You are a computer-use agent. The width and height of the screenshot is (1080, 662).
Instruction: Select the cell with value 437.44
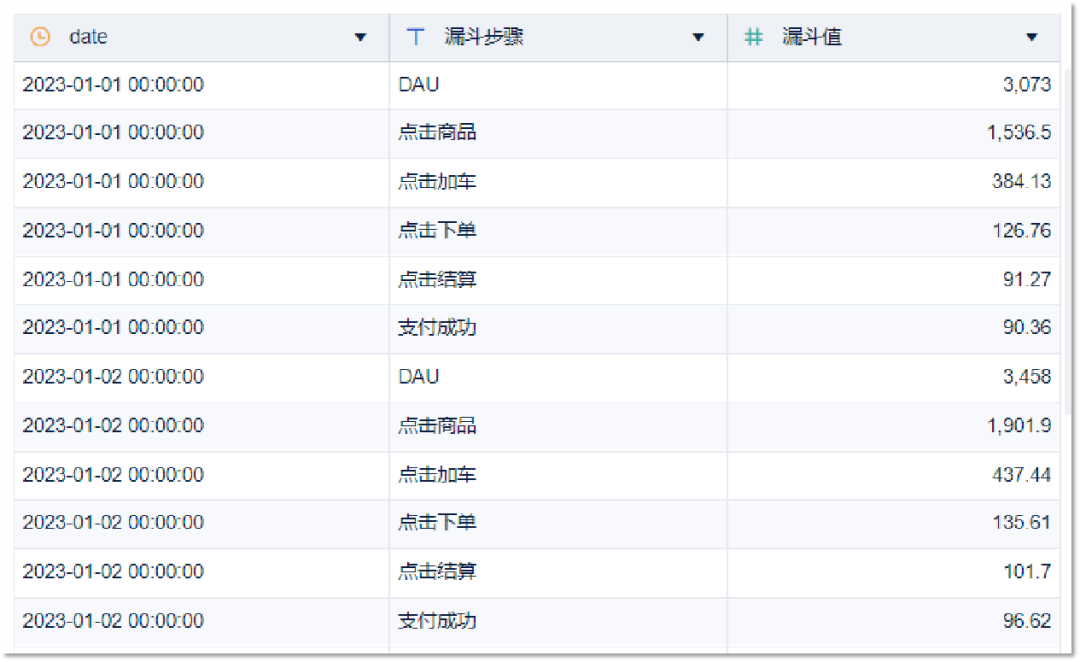point(894,475)
